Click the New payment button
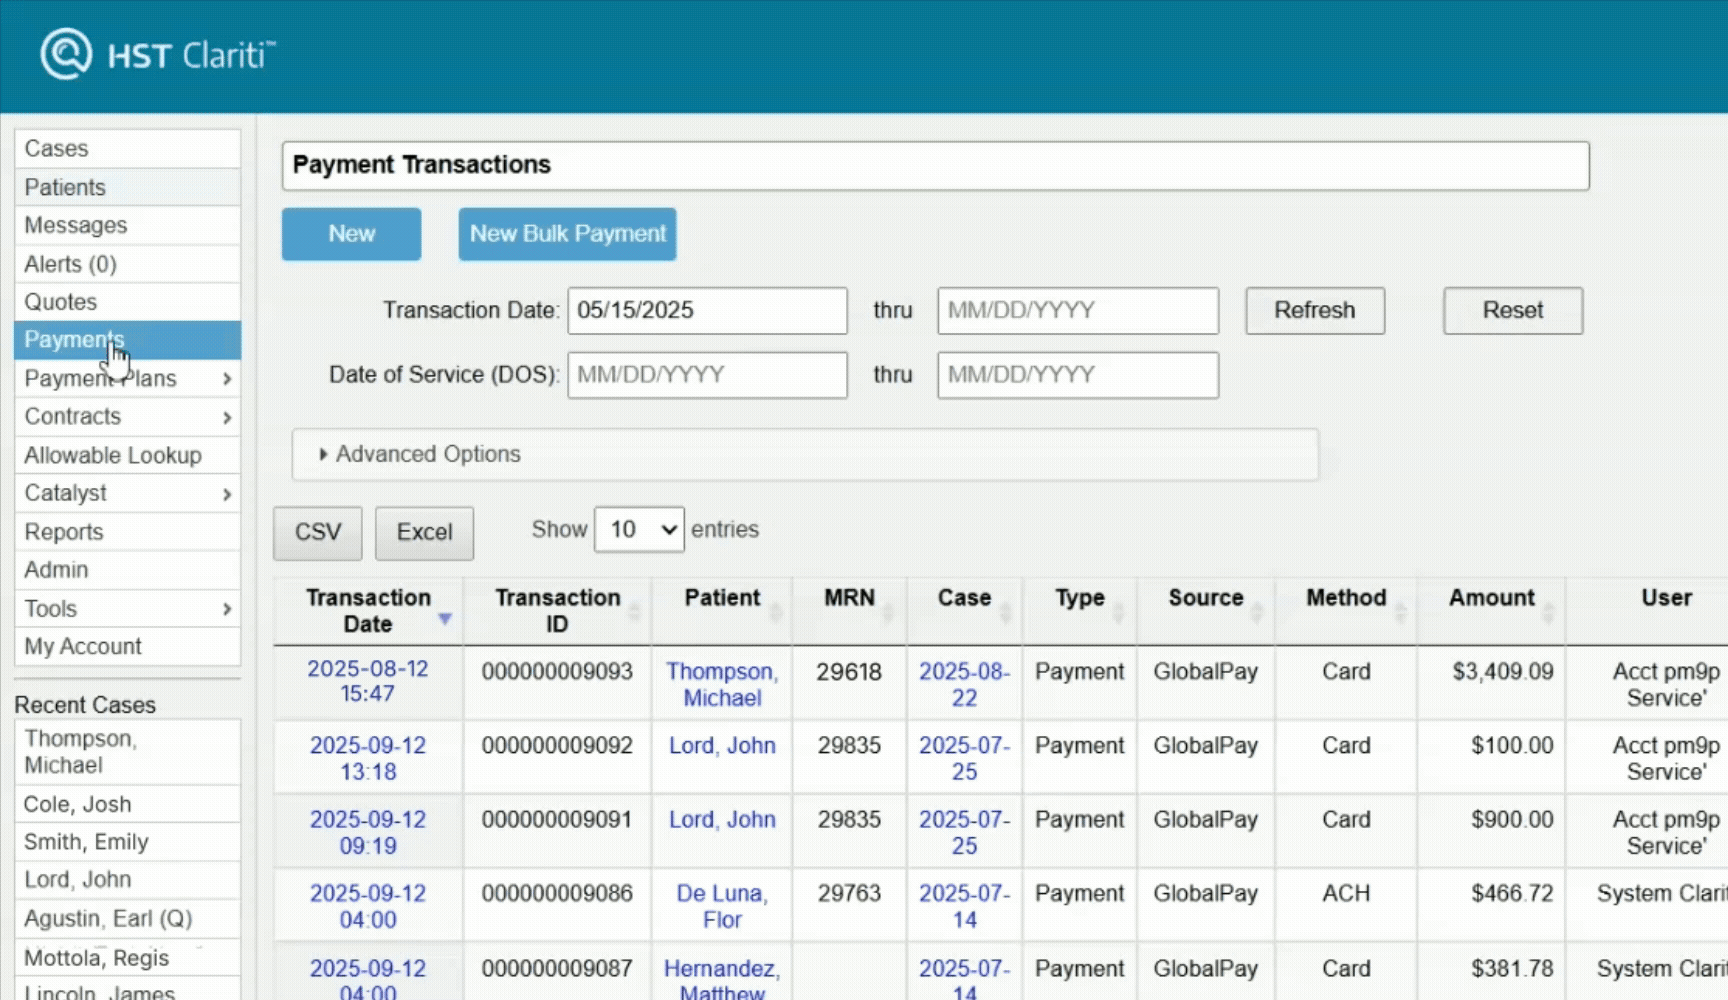Screen dimensions: 1728x1000 (351, 234)
